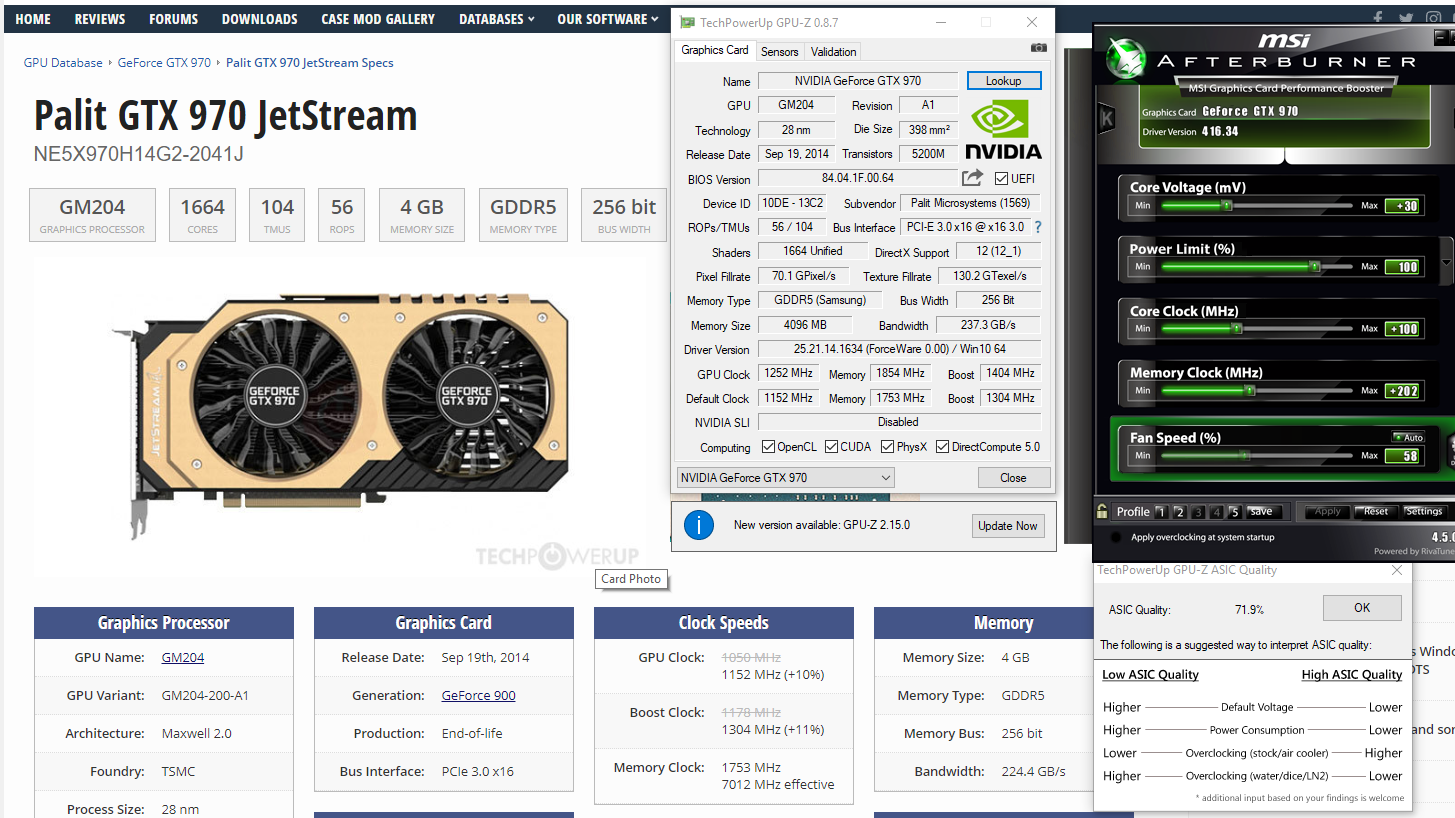Open the GeForce 900 generation link
Screen dimensions: 1455x818
point(479,696)
